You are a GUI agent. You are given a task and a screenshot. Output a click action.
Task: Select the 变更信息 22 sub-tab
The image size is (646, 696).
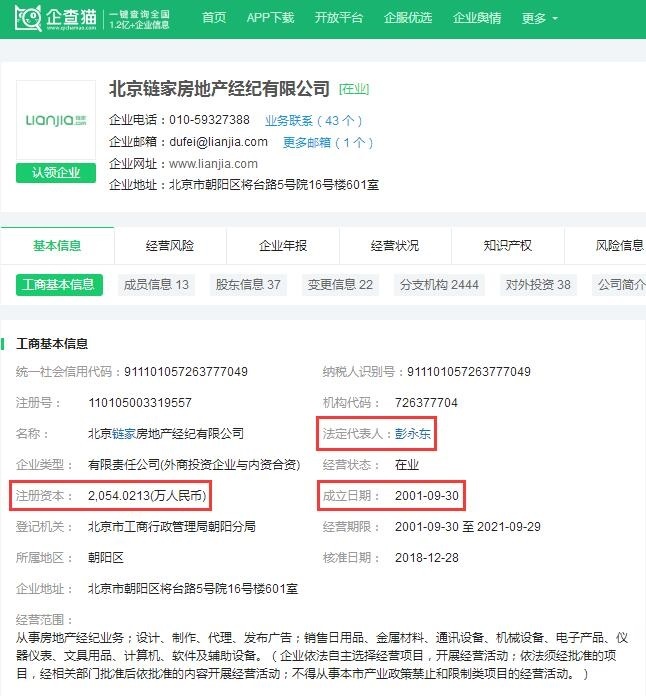tap(340, 285)
